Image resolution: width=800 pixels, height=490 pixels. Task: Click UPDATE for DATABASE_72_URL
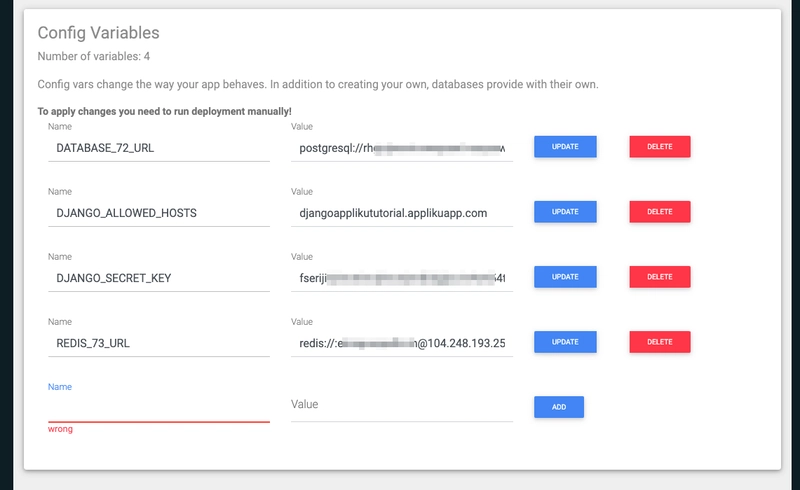(565, 146)
